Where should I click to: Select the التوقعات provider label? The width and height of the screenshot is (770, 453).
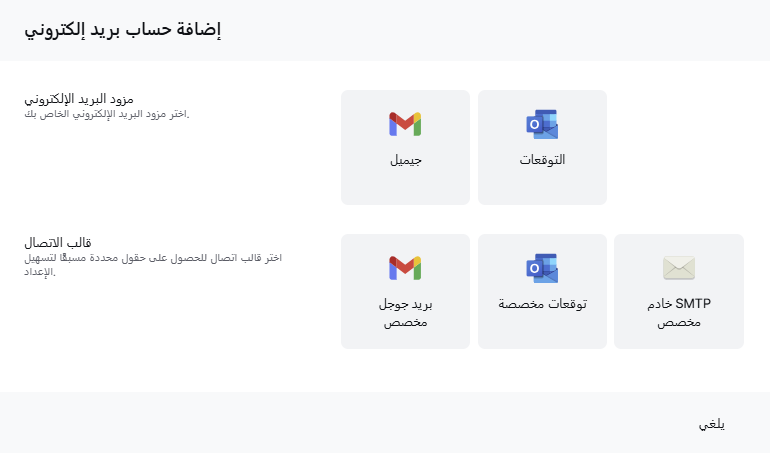point(542,160)
